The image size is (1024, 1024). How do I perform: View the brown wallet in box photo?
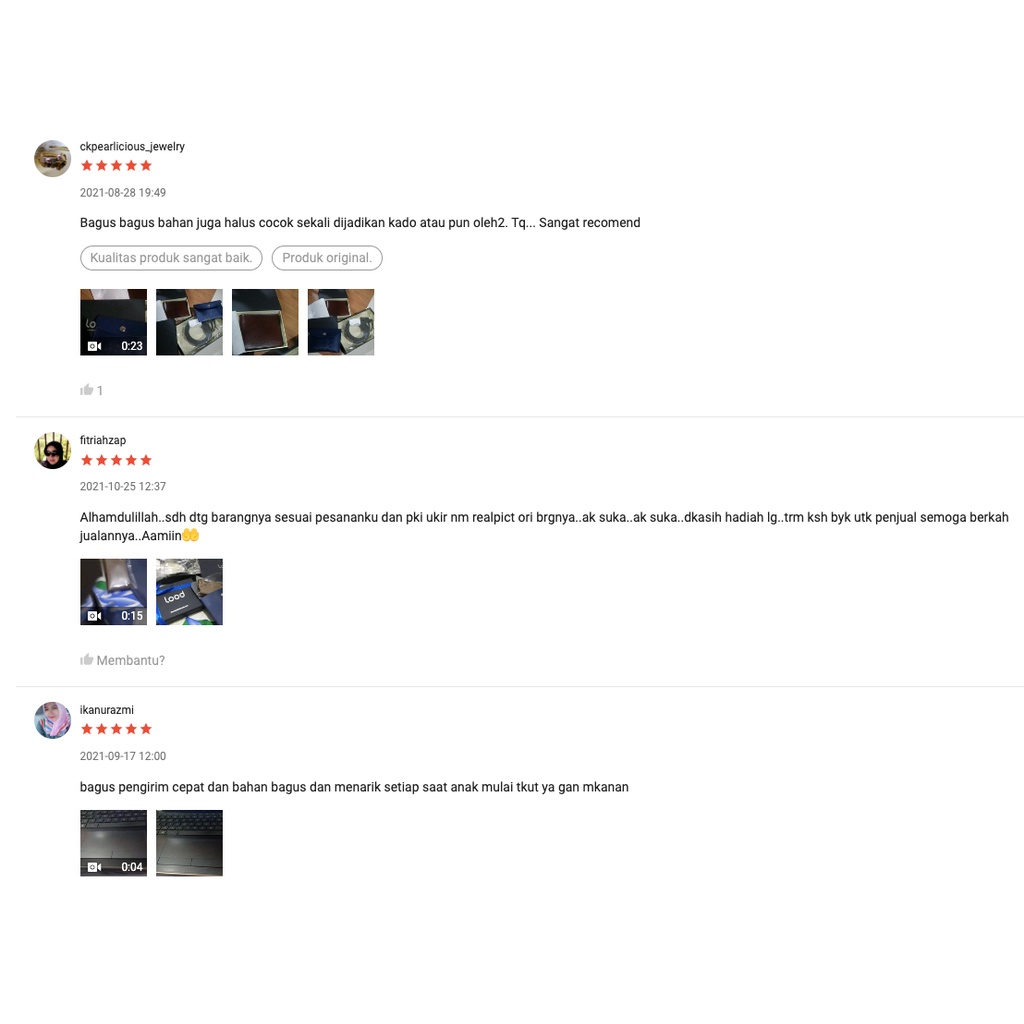[265, 323]
